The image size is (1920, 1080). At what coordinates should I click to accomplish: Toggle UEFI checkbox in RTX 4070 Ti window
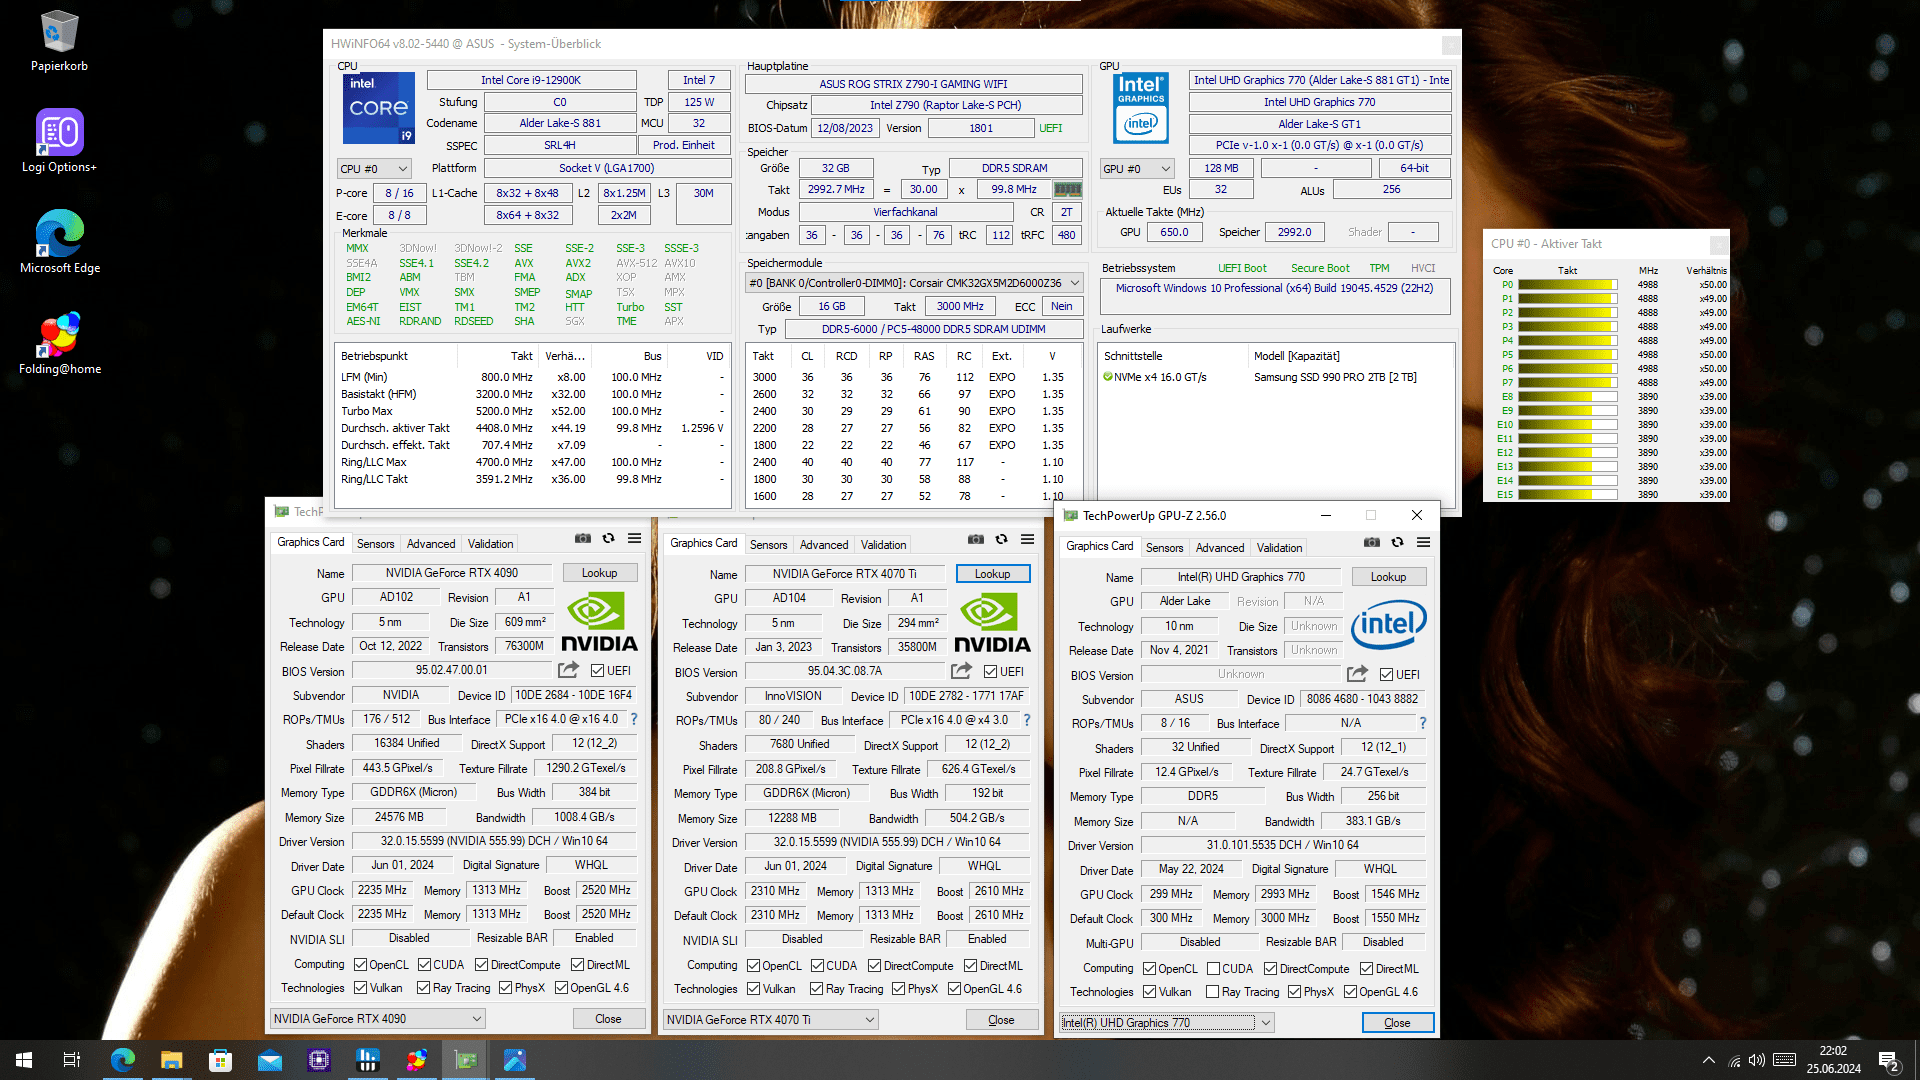tap(991, 672)
